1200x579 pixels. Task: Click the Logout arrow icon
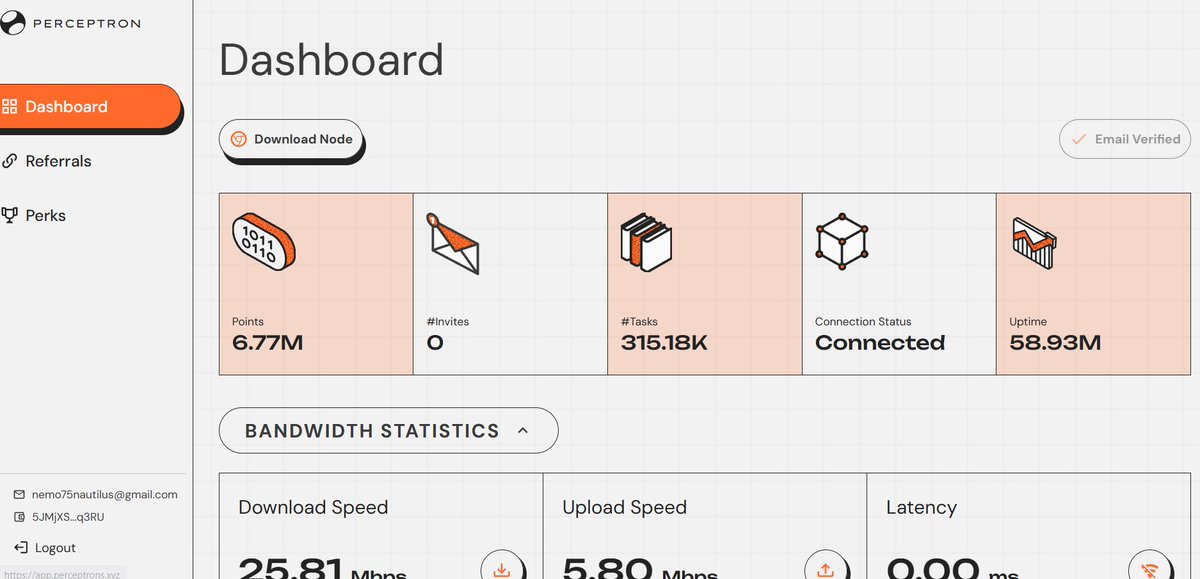[20, 547]
